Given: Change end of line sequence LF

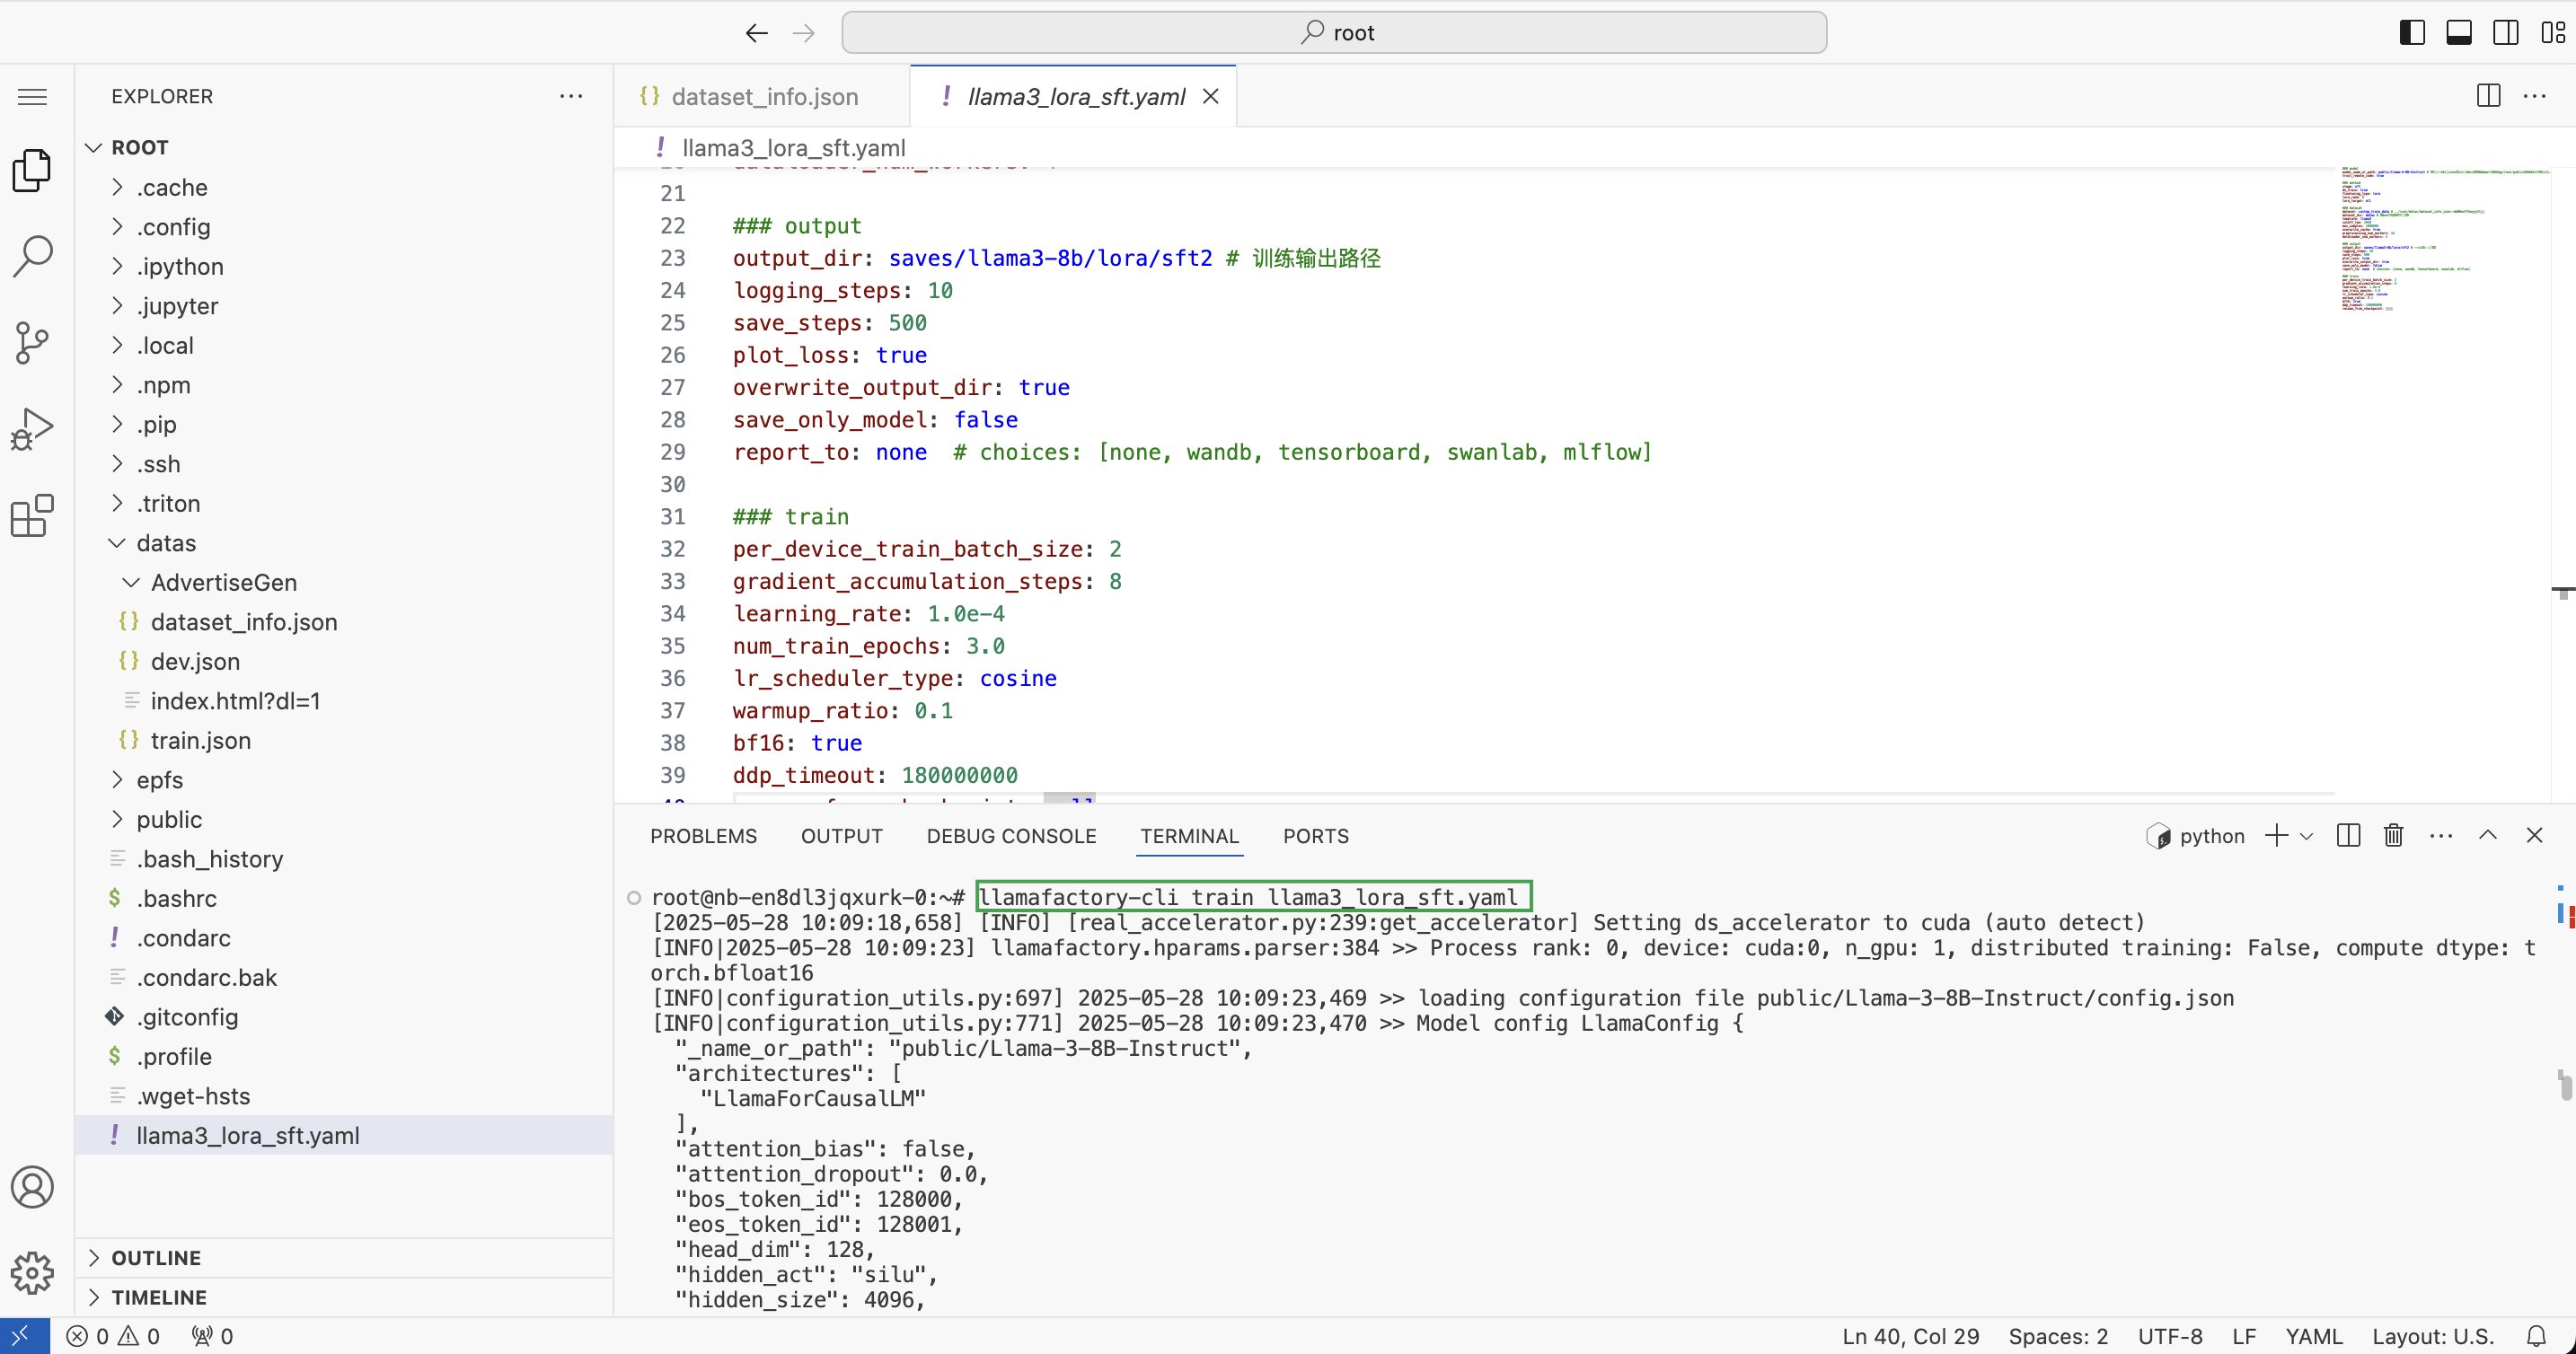Looking at the screenshot, I should [2243, 1336].
